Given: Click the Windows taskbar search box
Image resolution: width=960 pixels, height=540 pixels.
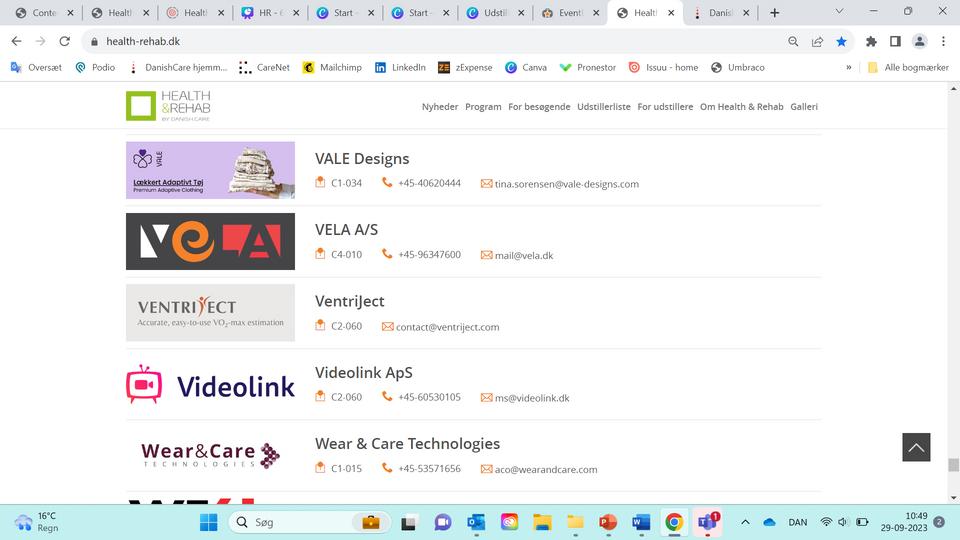Looking at the screenshot, I should coord(310,522).
